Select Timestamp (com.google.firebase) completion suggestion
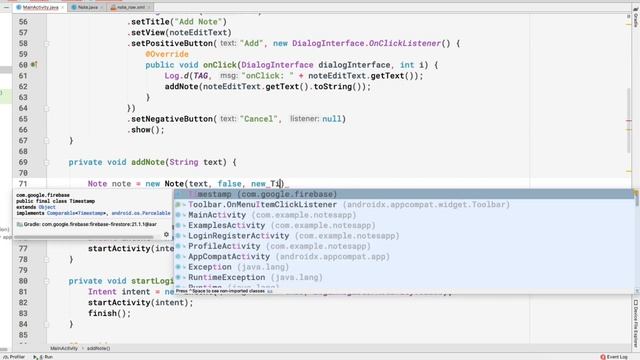640x360 pixels. coord(404,194)
